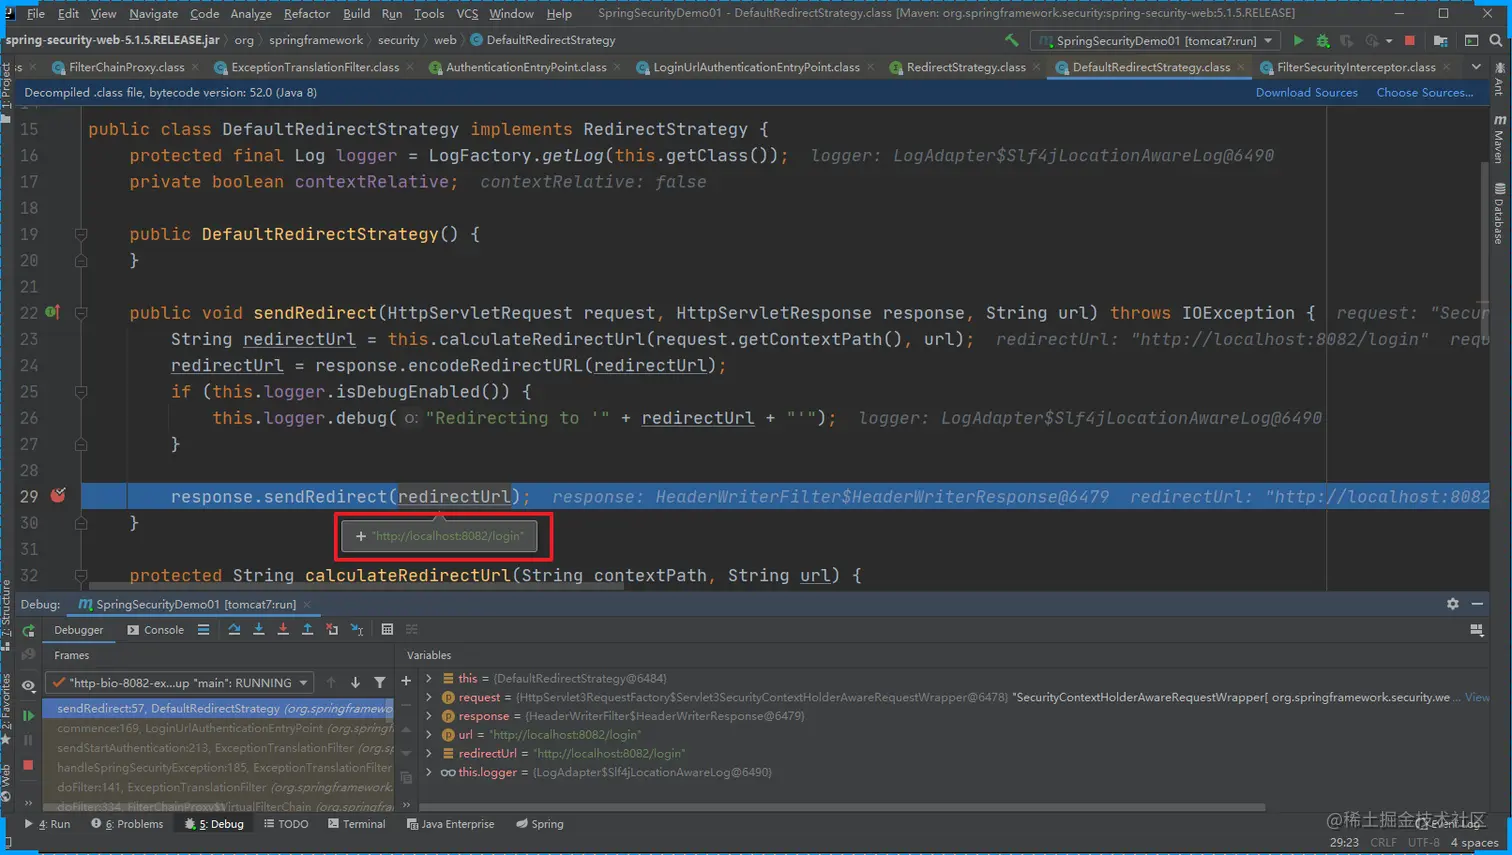Viewport: 1512px width, 855px height.
Task: Open the run configuration dropdown
Action: point(1156,41)
